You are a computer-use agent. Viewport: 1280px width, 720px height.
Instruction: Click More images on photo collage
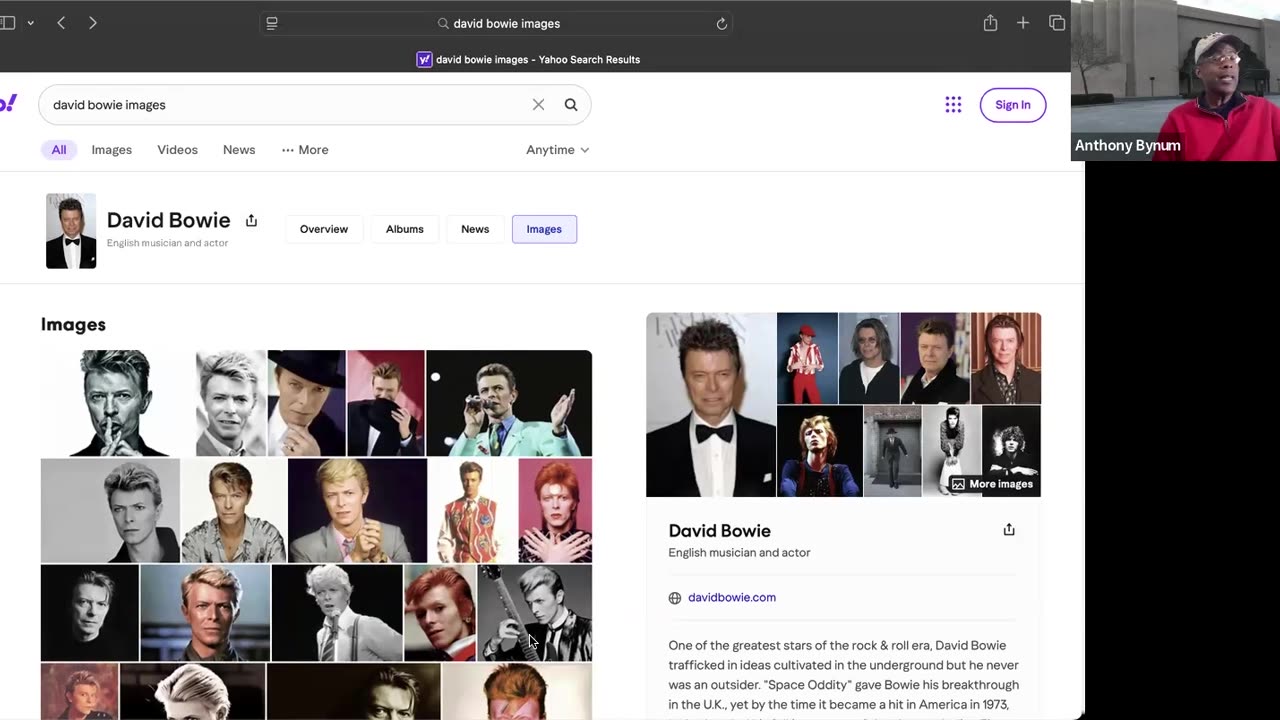click(x=992, y=484)
